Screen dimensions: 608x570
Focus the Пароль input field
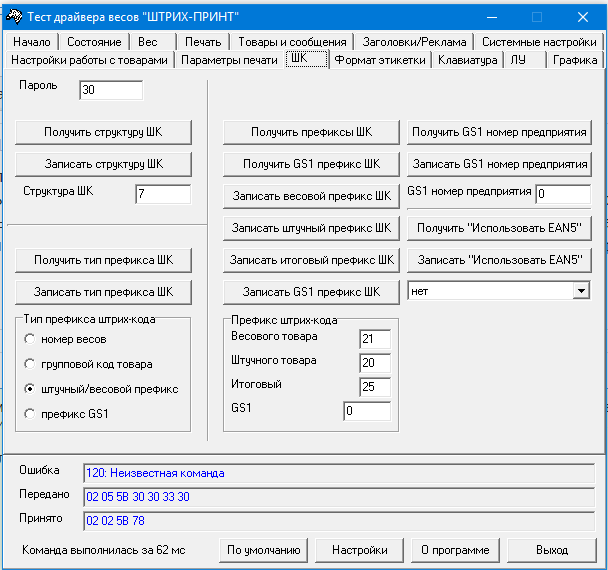point(111,90)
